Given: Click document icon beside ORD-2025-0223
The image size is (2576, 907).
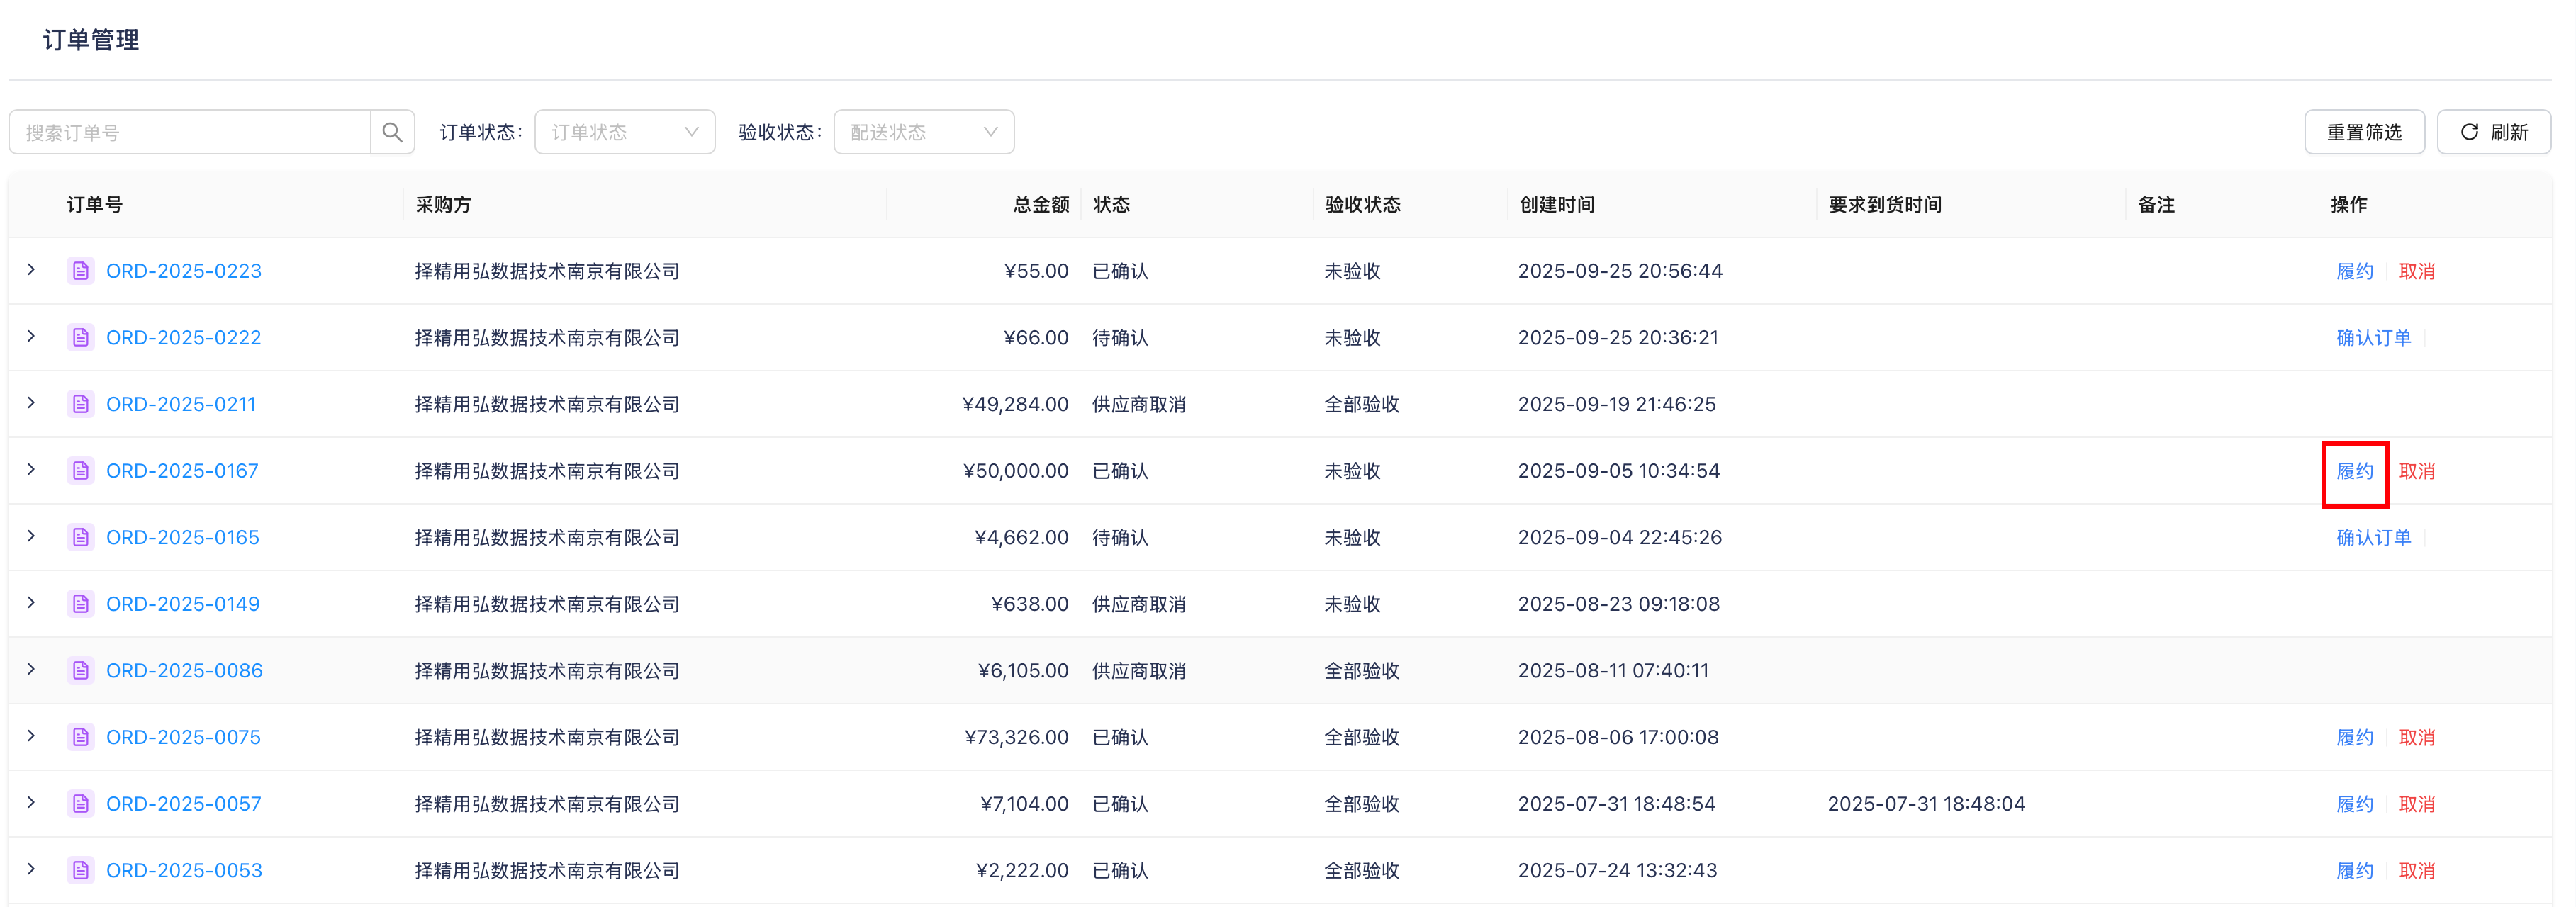Looking at the screenshot, I should point(81,271).
